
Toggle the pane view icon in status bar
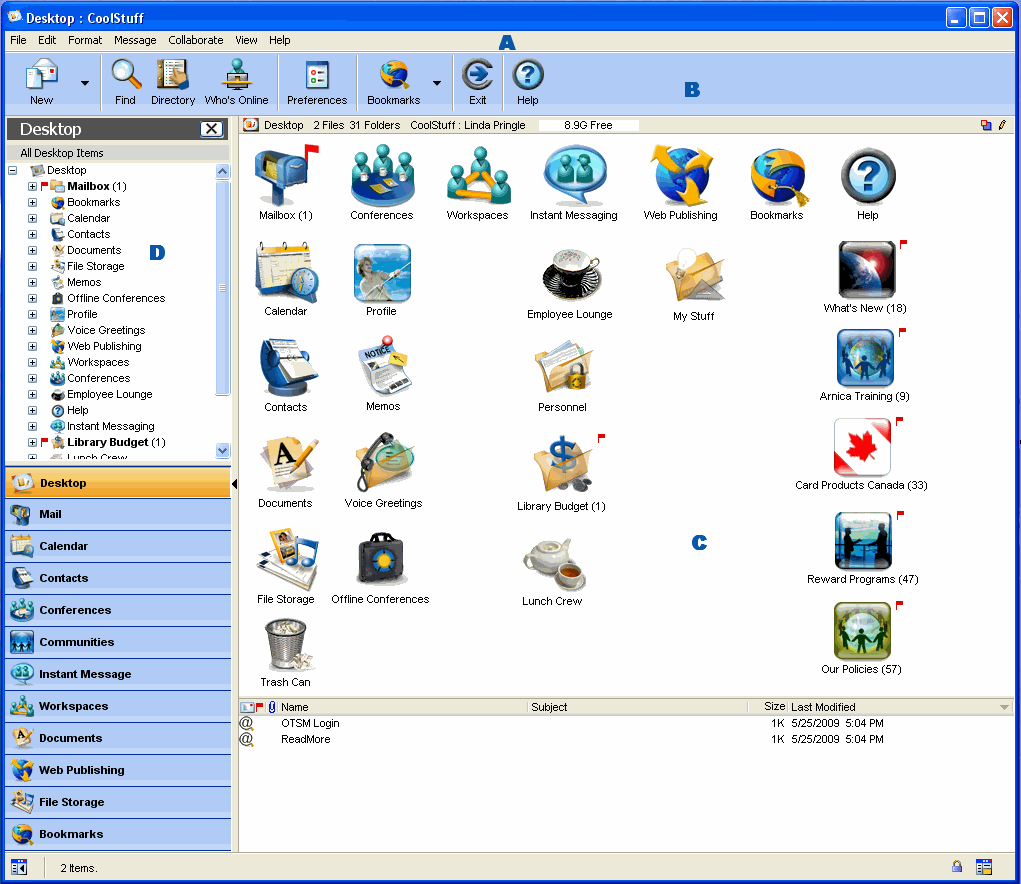(19, 867)
